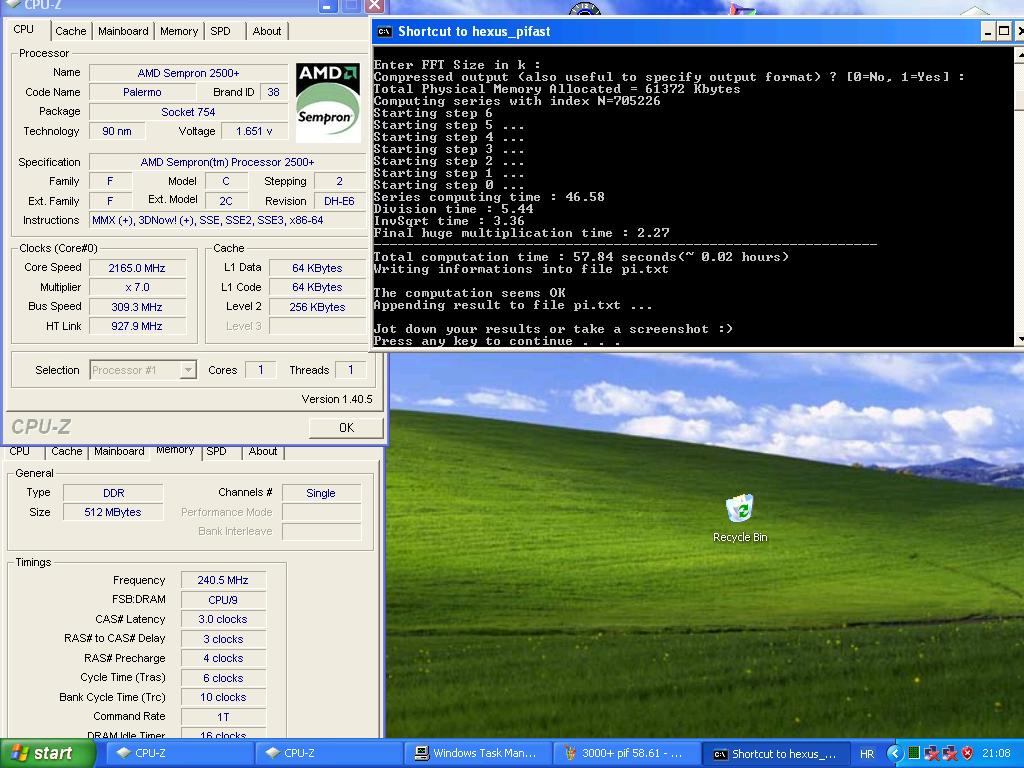Open the Mainboard tab in CPU-Z processor window
The width and height of the screenshot is (1024, 768).
pos(123,31)
